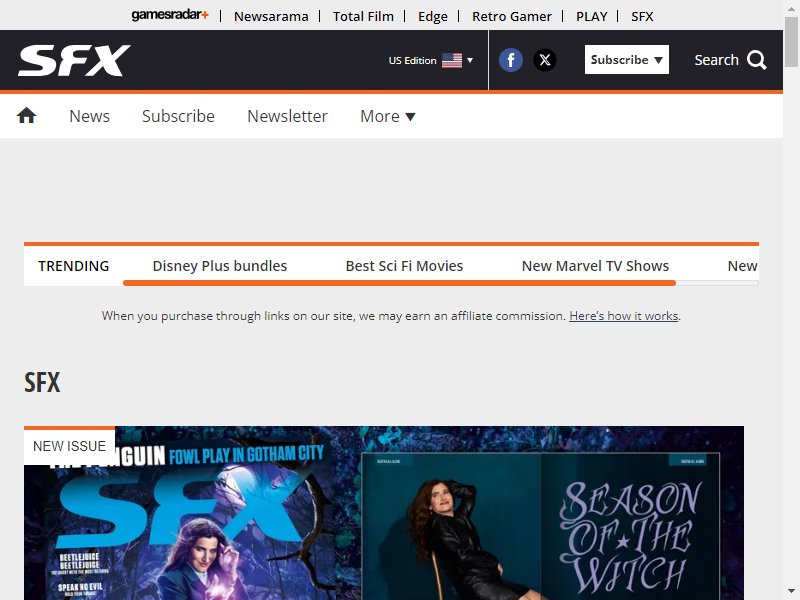800x600 pixels.
Task: Open Subscribe in the navigation bar
Action: 178,116
